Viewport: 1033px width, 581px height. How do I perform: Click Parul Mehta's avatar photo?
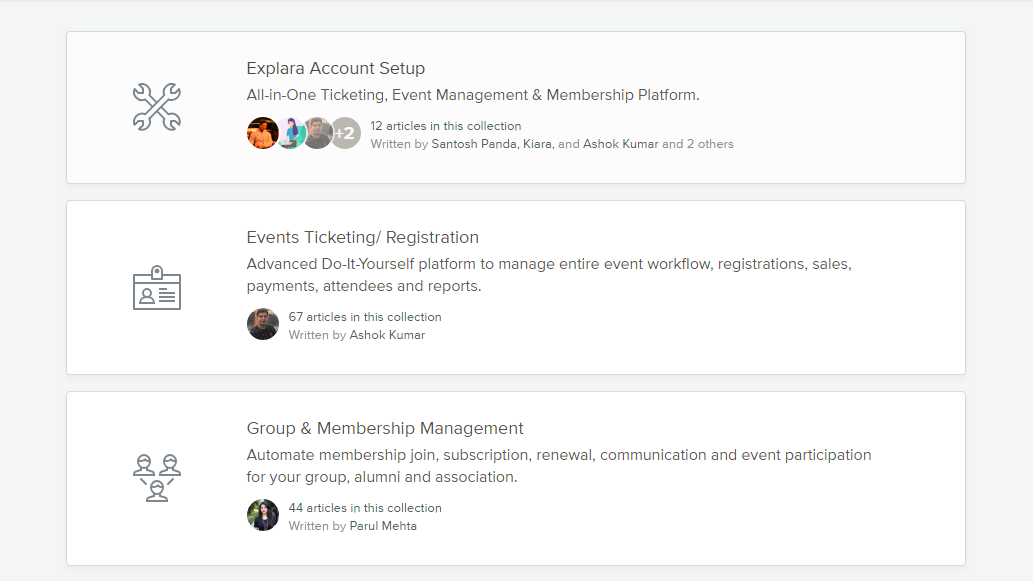point(263,515)
